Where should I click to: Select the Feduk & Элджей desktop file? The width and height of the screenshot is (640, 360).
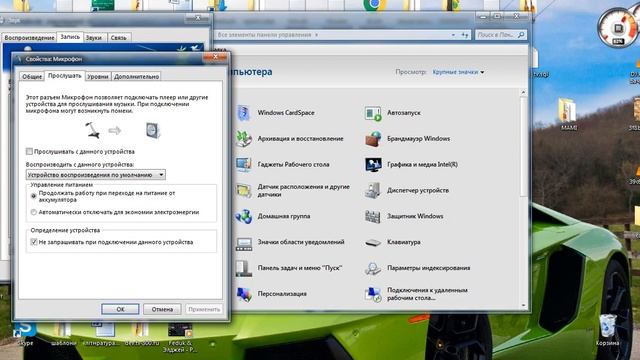180,337
